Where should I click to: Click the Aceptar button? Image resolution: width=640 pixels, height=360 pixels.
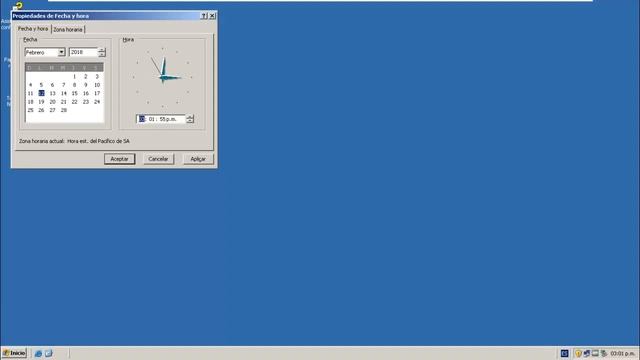tap(120, 159)
